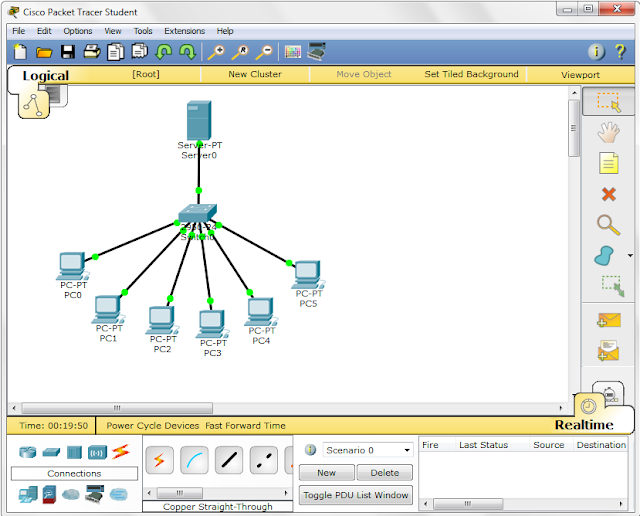
Task: Open the Scenario 0 dropdown
Action: tap(368, 450)
